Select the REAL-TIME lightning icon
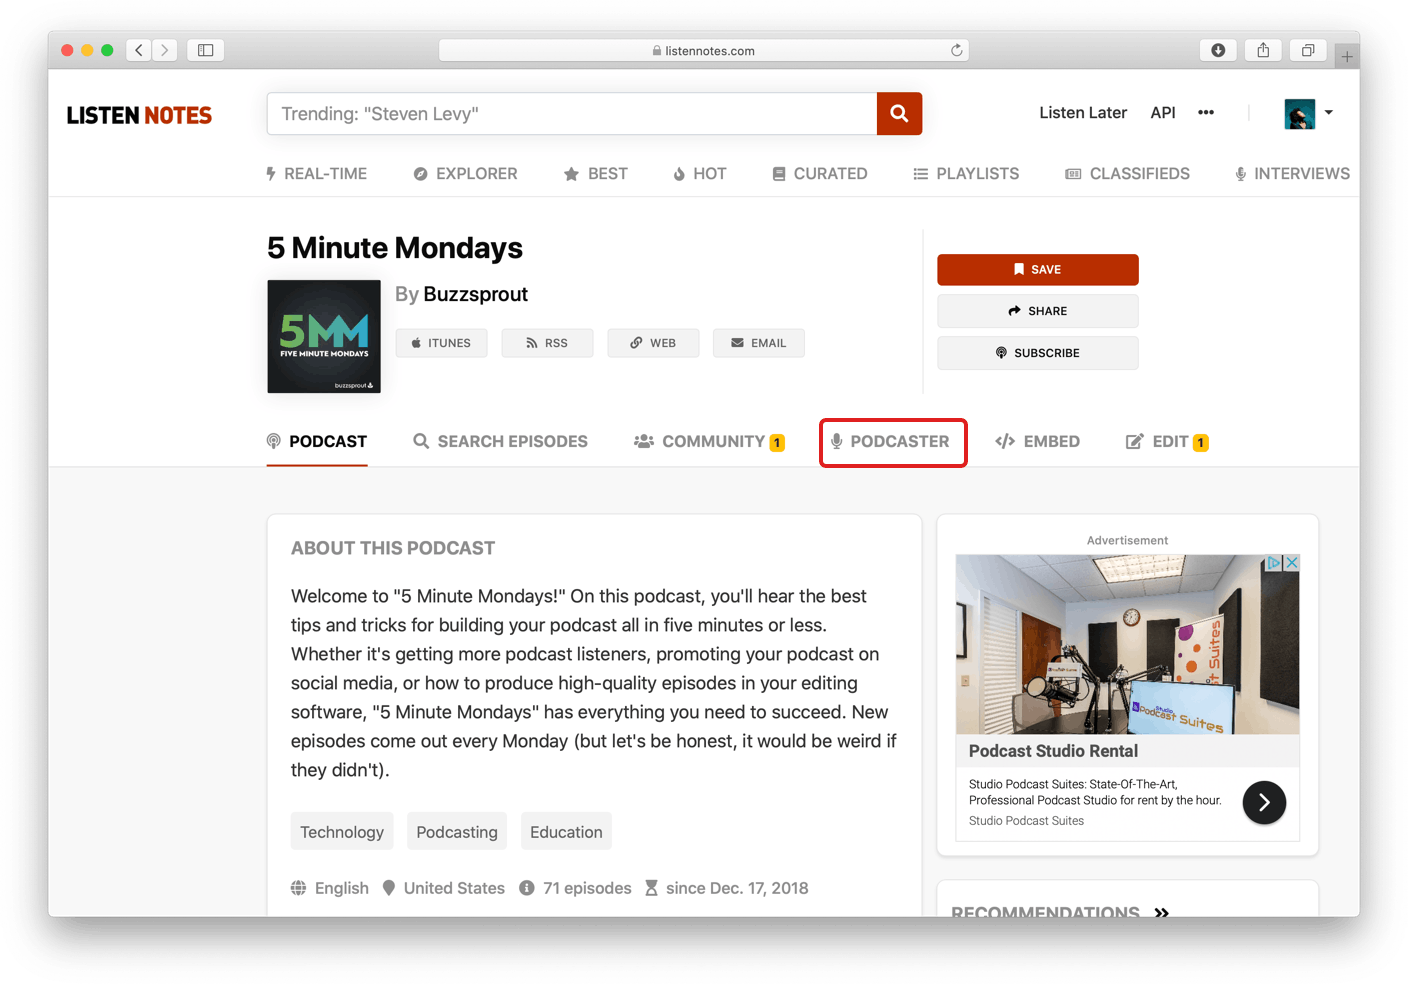This screenshot has height=984, width=1408. pyautogui.click(x=270, y=173)
